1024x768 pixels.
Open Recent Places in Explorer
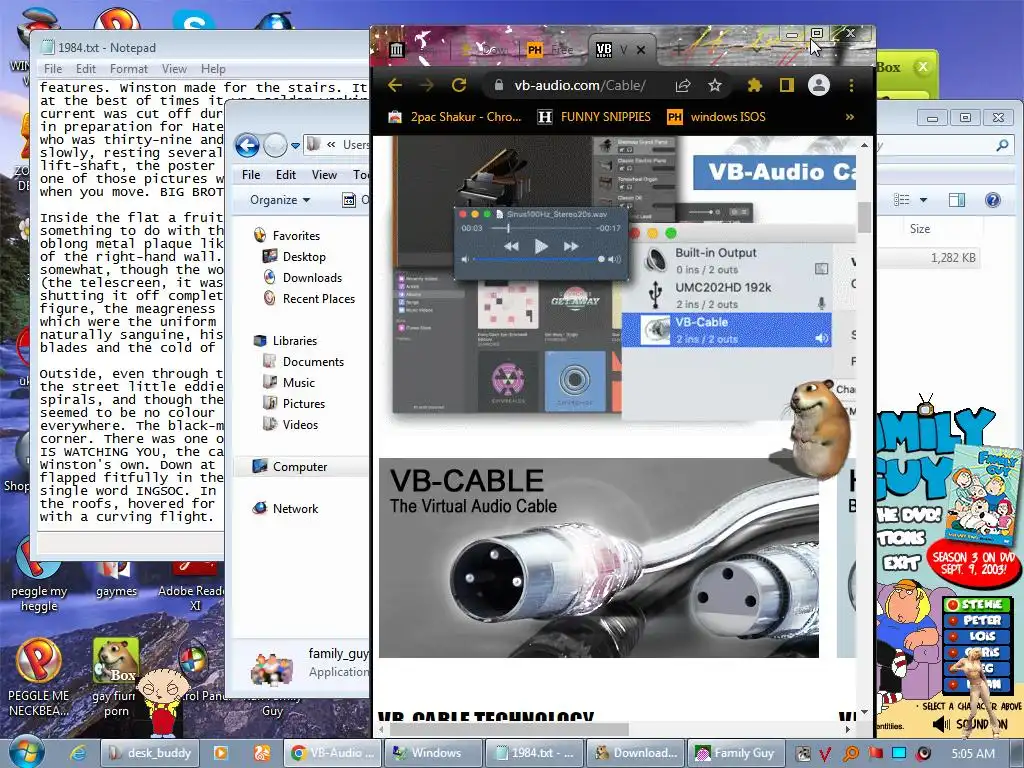318,298
